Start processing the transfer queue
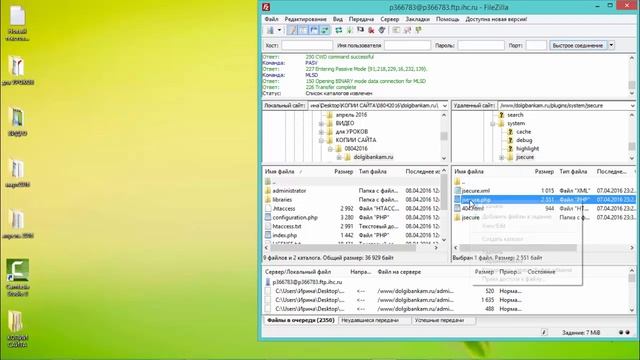The image size is (640, 360). point(349,30)
